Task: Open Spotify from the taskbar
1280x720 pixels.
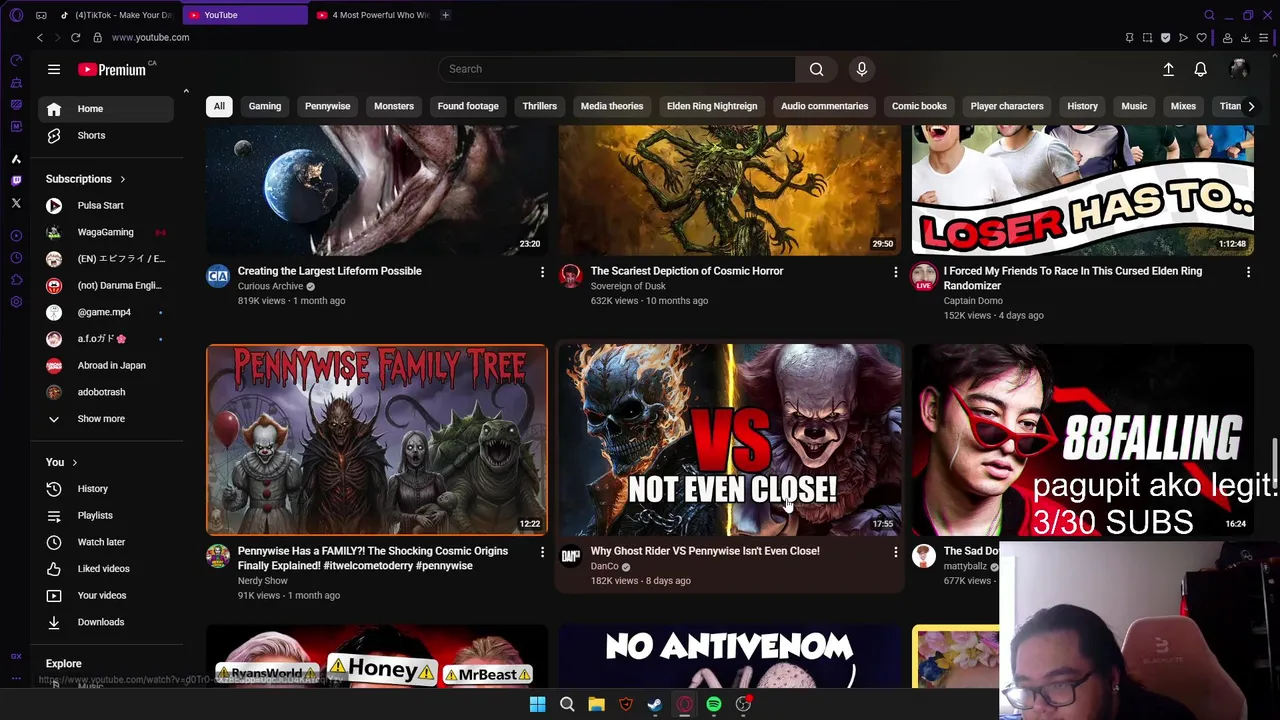Action: (x=714, y=704)
